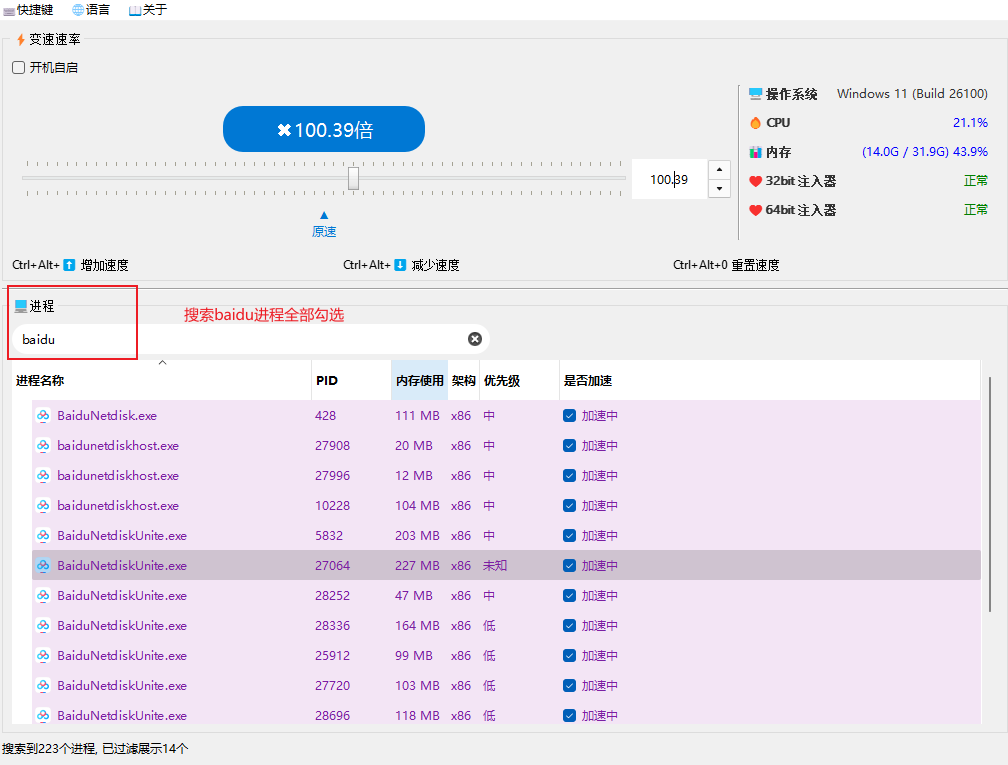This screenshot has height=765, width=1008.
Task: Enable the 开机自启 checkbox
Action: [x=19, y=68]
